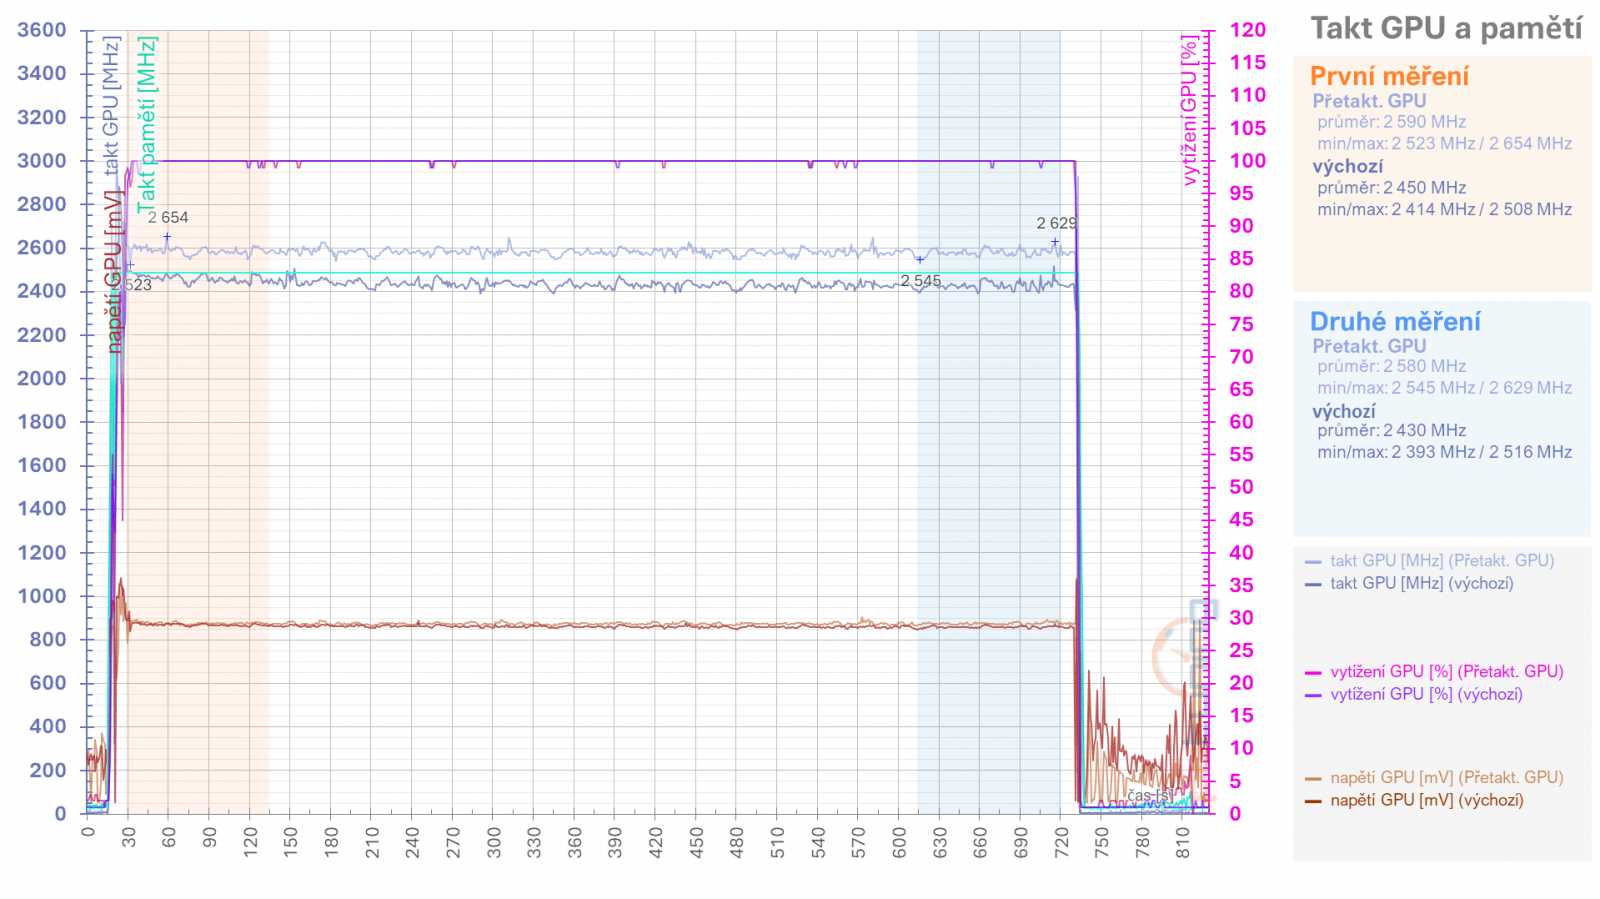Image resolution: width=1600 pixels, height=899 pixels.
Task: Click the chart title "Takt GPU a pamětí"
Action: coord(1446,28)
